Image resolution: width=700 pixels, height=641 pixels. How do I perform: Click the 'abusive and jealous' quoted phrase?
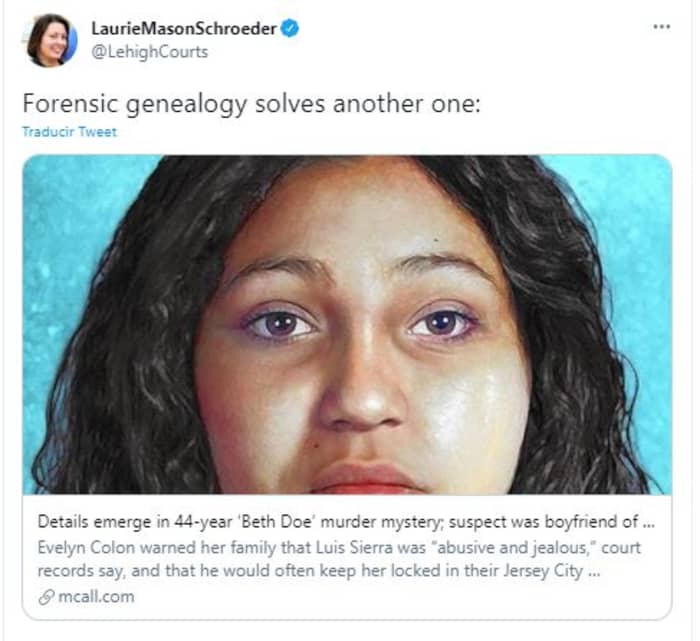(x=512, y=547)
